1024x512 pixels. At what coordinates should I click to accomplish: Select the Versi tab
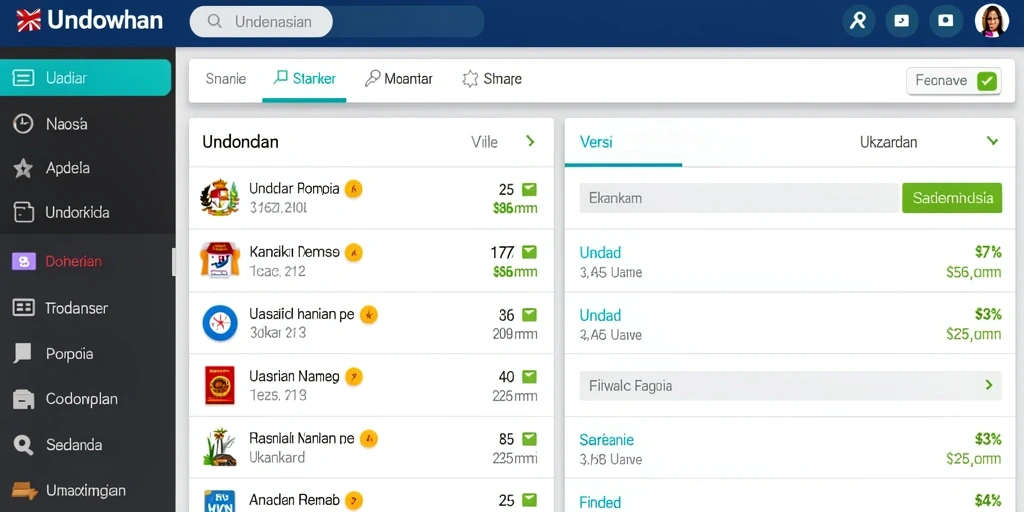click(596, 142)
